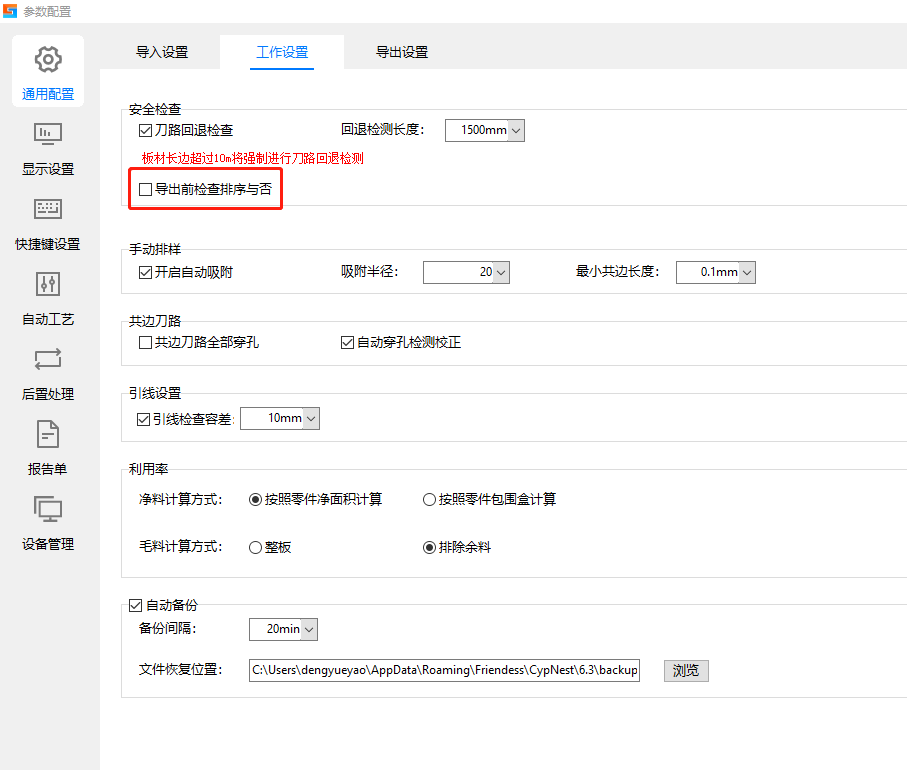Switch to 导入设置 tab
Image resolution: width=907 pixels, height=770 pixels.
(x=162, y=52)
